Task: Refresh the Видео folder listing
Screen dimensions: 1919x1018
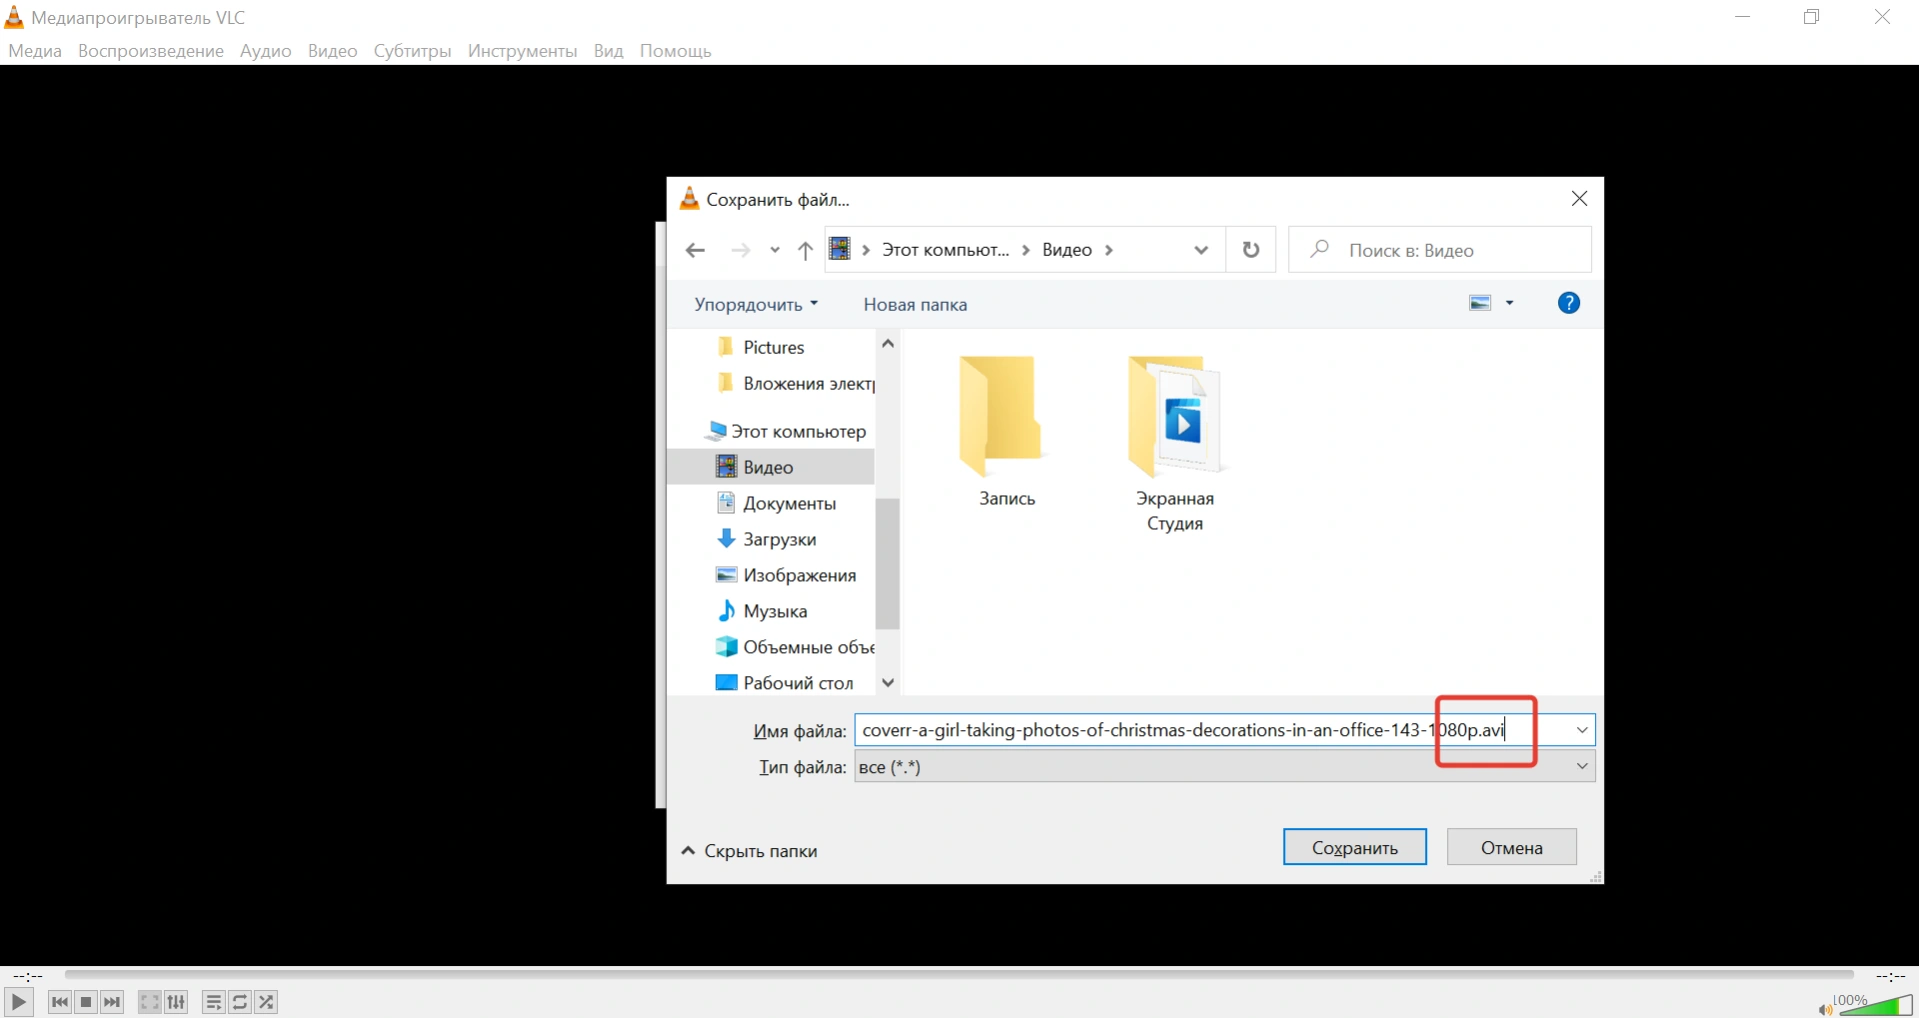Action: 1250,250
